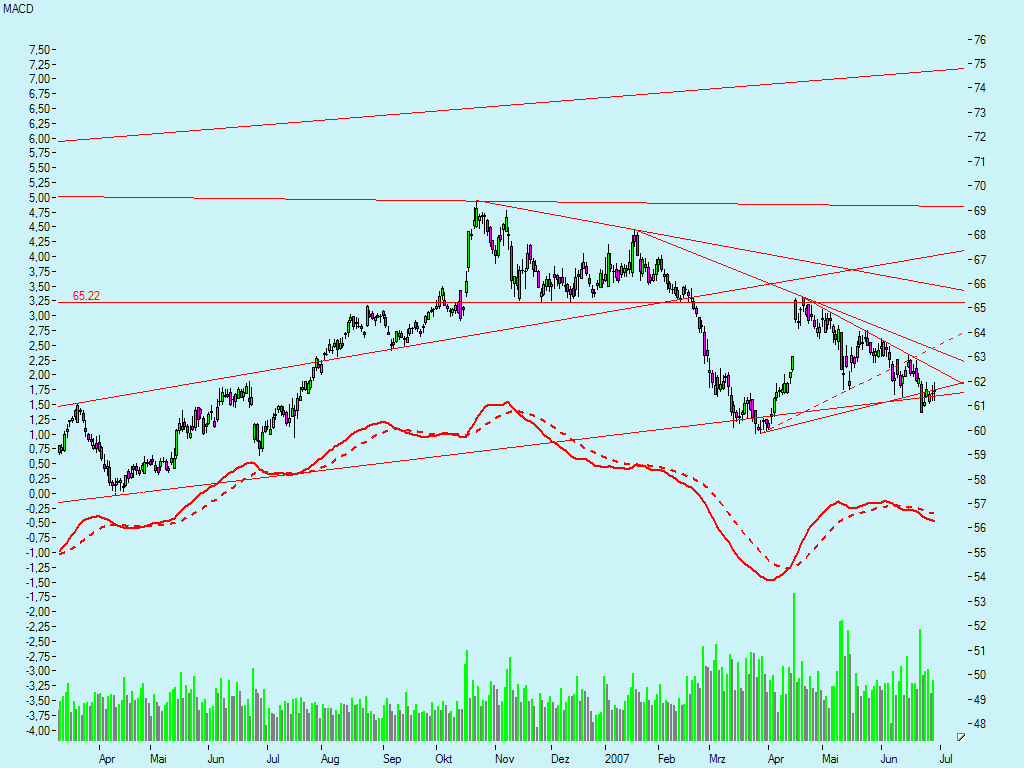Select the 65,22 horizontal price line label

[87, 294]
